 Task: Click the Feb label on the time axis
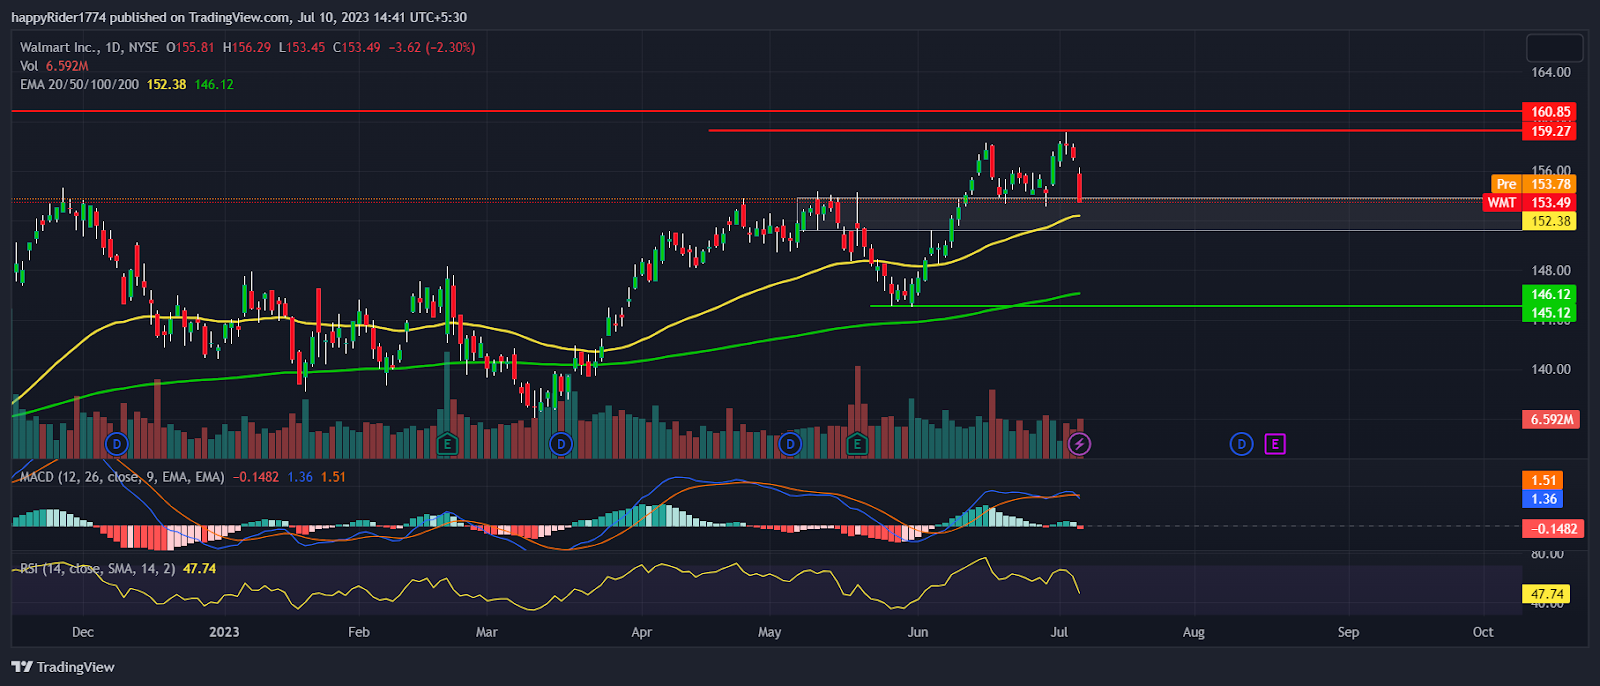(x=358, y=632)
